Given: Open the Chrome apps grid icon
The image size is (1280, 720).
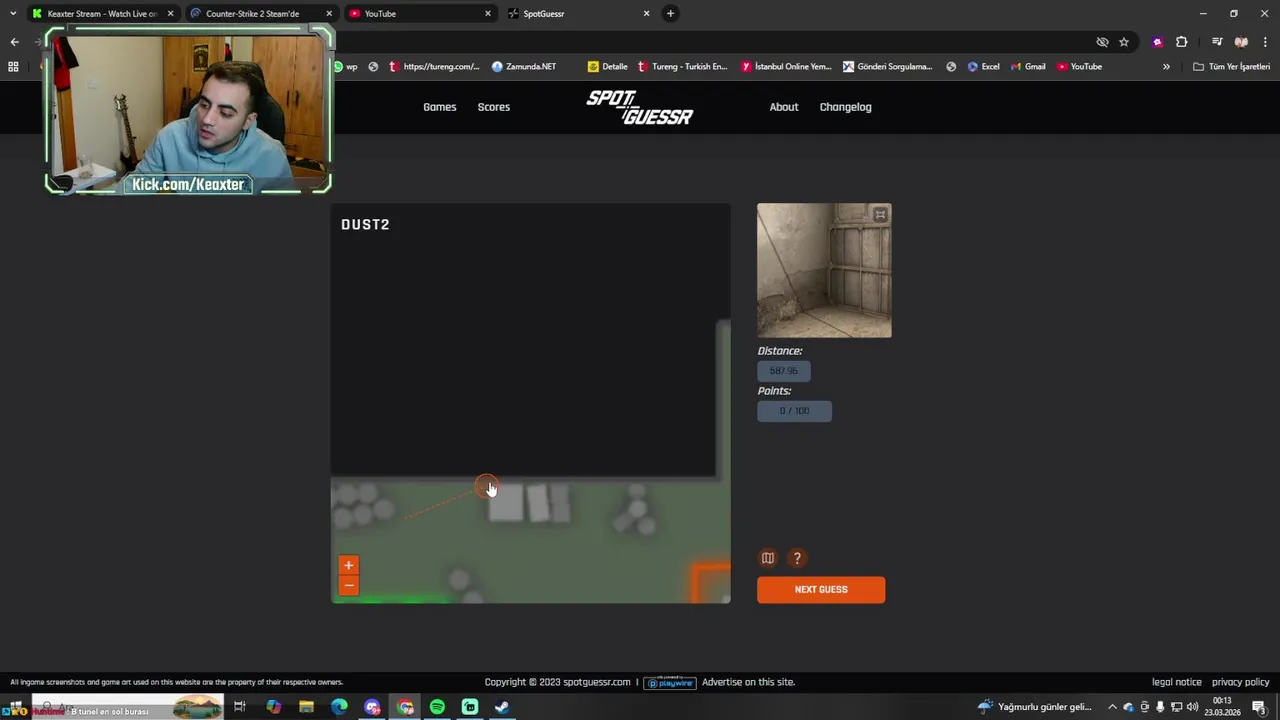Looking at the screenshot, I should point(13,67).
